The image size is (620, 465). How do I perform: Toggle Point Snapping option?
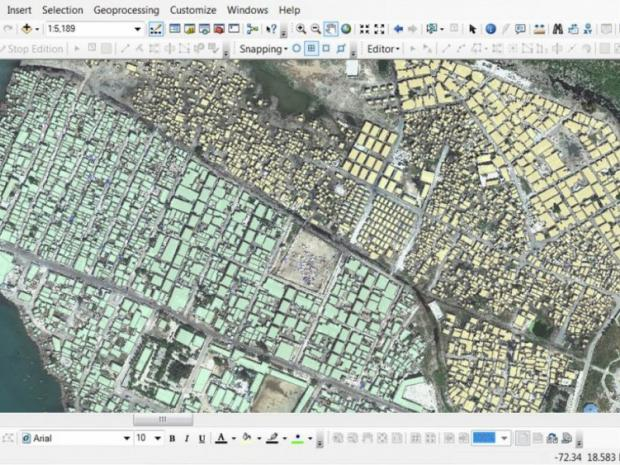pos(297,49)
